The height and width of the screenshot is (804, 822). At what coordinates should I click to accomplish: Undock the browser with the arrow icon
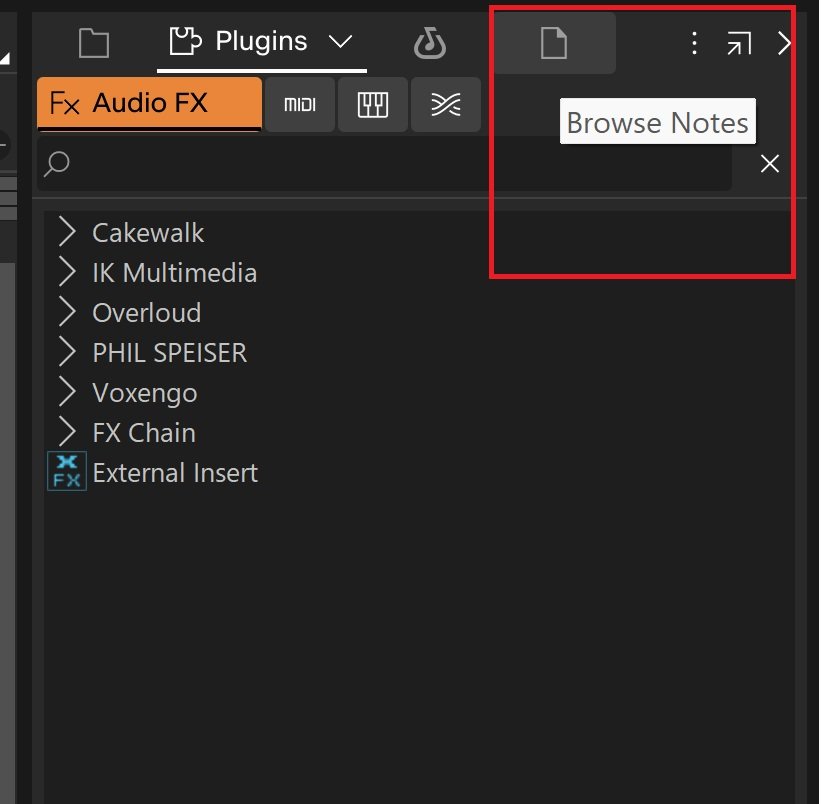point(739,43)
